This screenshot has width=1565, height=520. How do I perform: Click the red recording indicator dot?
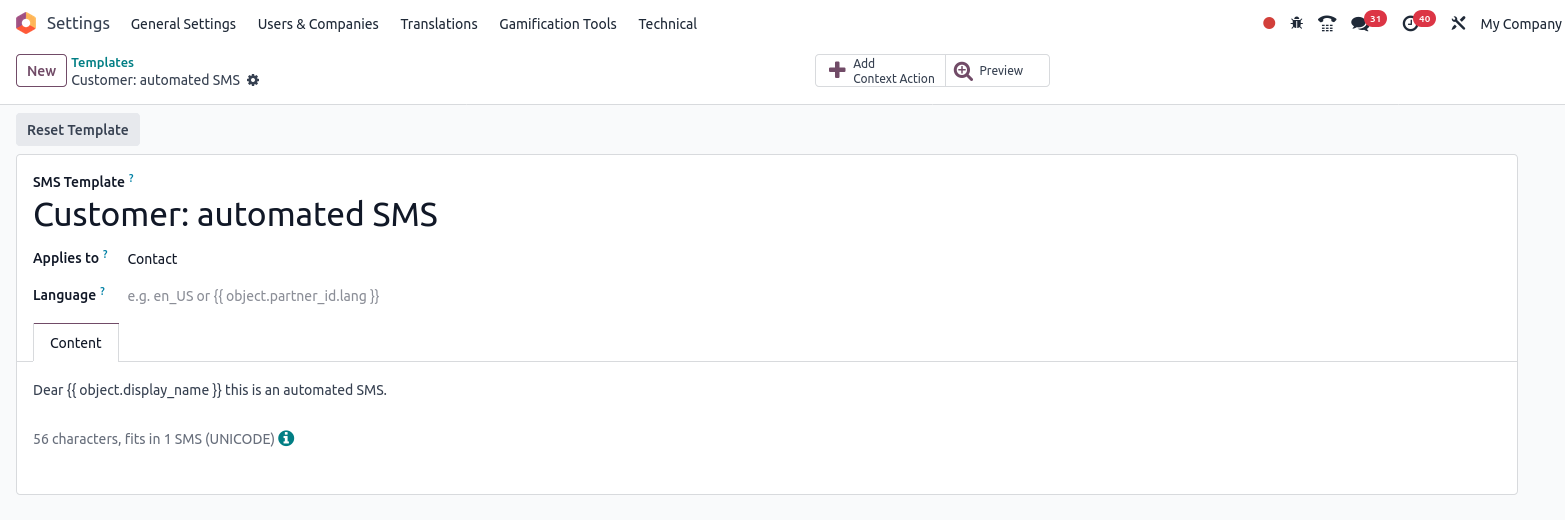click(1269, 23)
